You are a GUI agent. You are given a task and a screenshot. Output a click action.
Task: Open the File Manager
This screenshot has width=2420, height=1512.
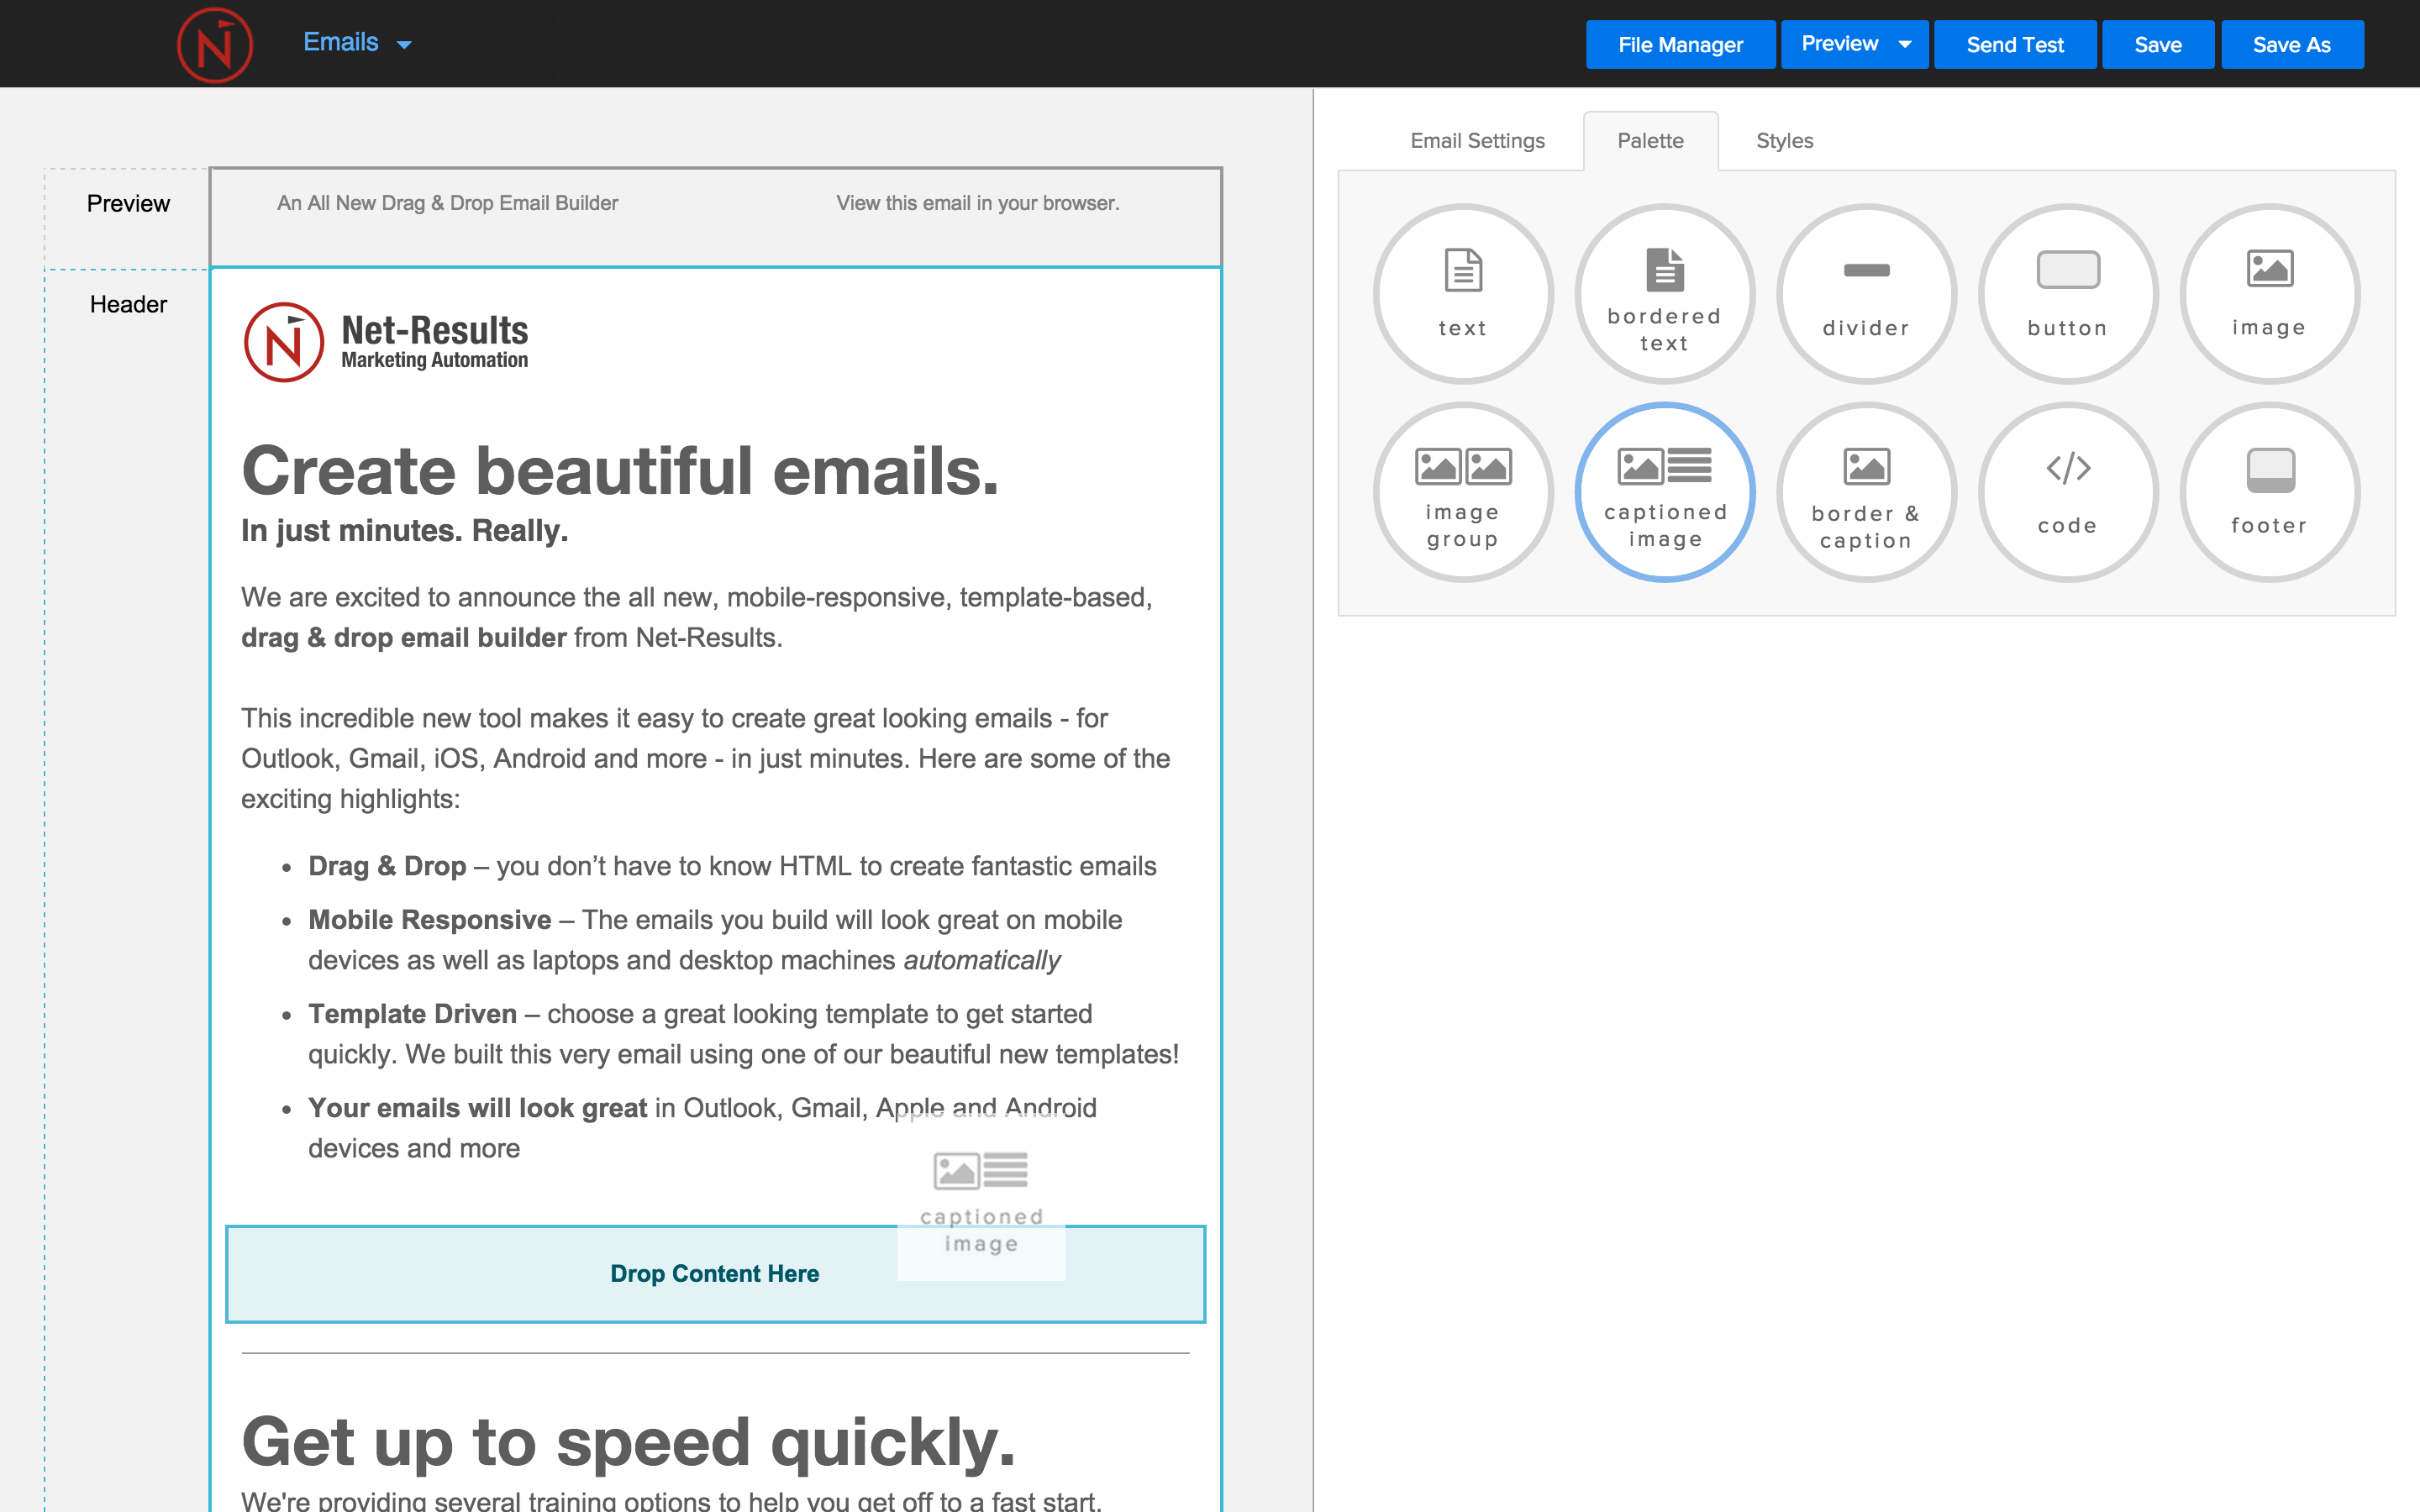[1680, 45]
